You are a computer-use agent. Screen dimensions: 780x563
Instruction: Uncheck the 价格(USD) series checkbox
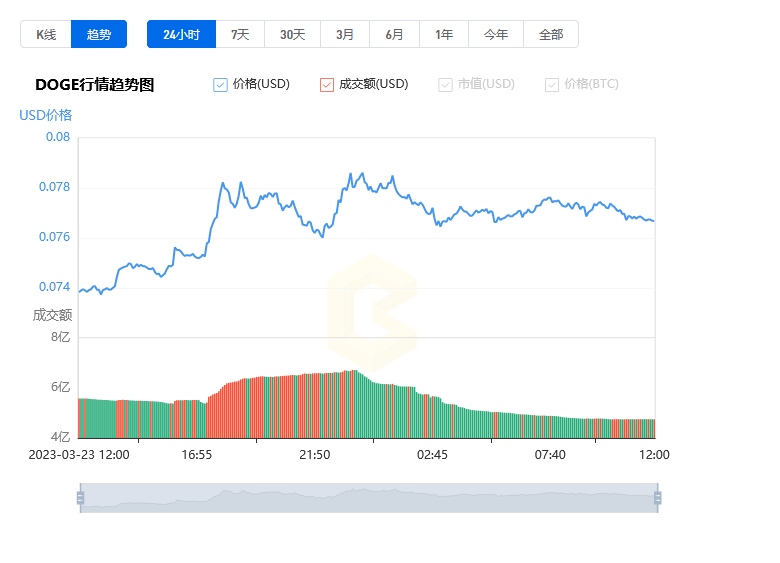pos(221,85)
